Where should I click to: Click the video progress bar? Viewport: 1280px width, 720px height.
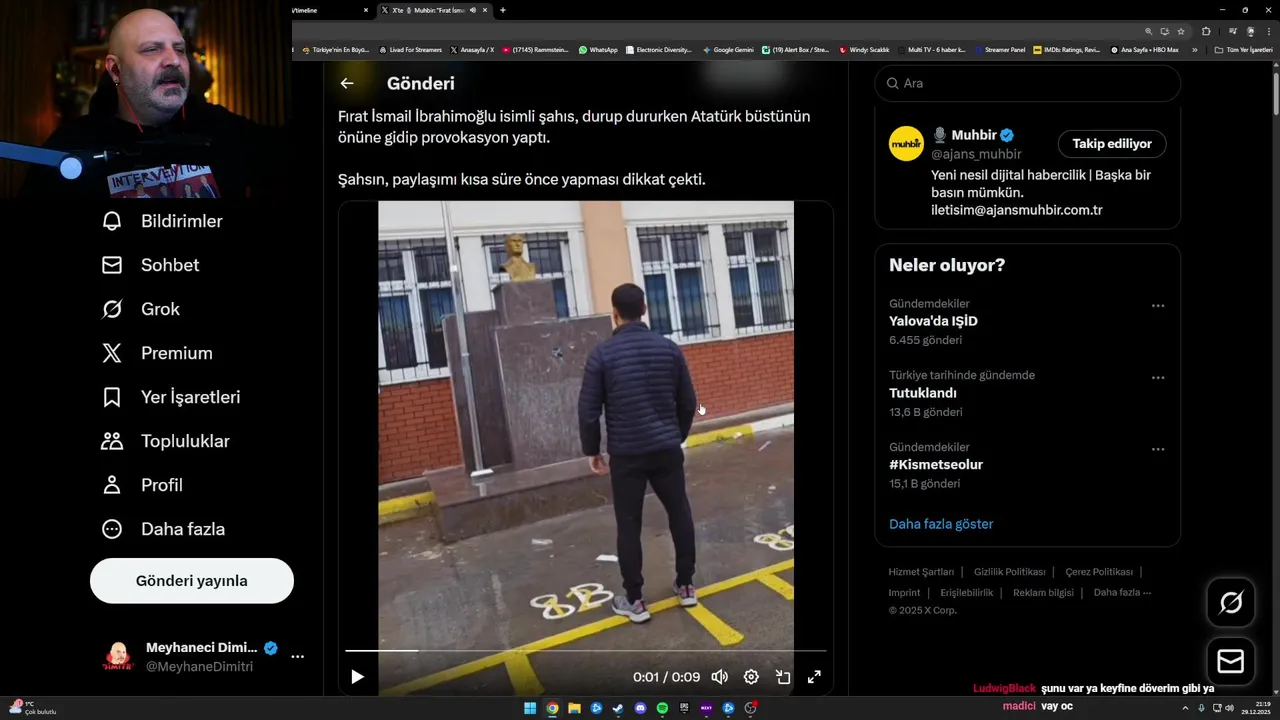(586, 651)
